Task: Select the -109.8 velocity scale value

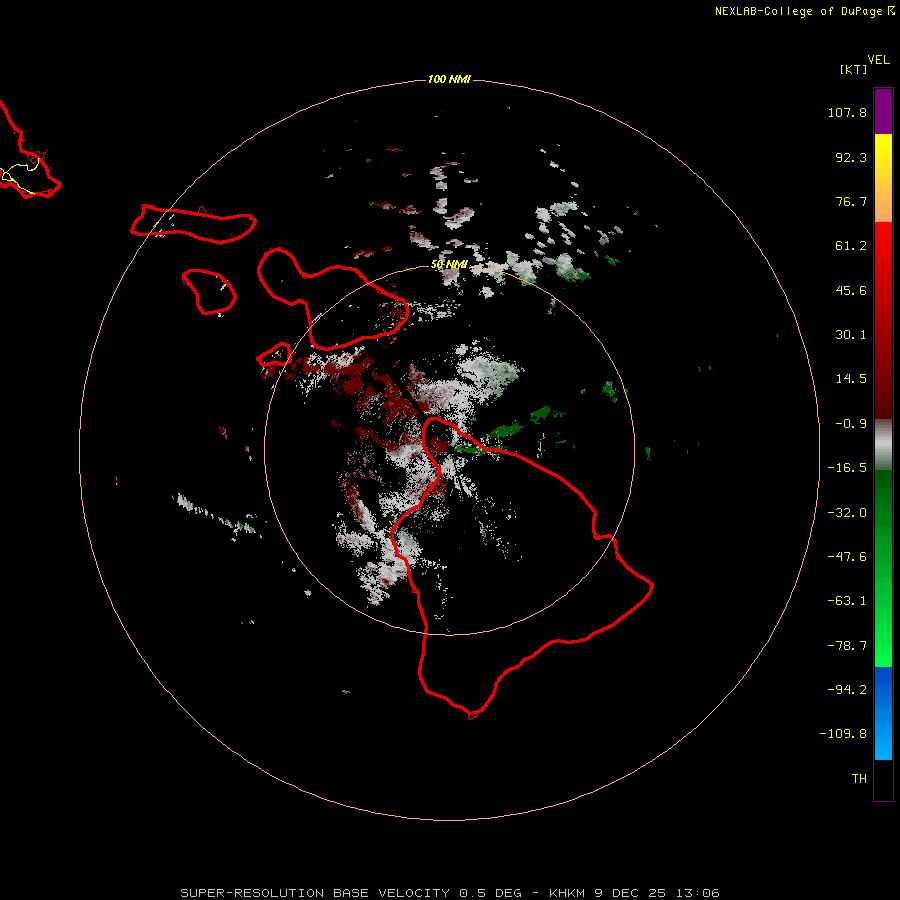Action: 843,734
